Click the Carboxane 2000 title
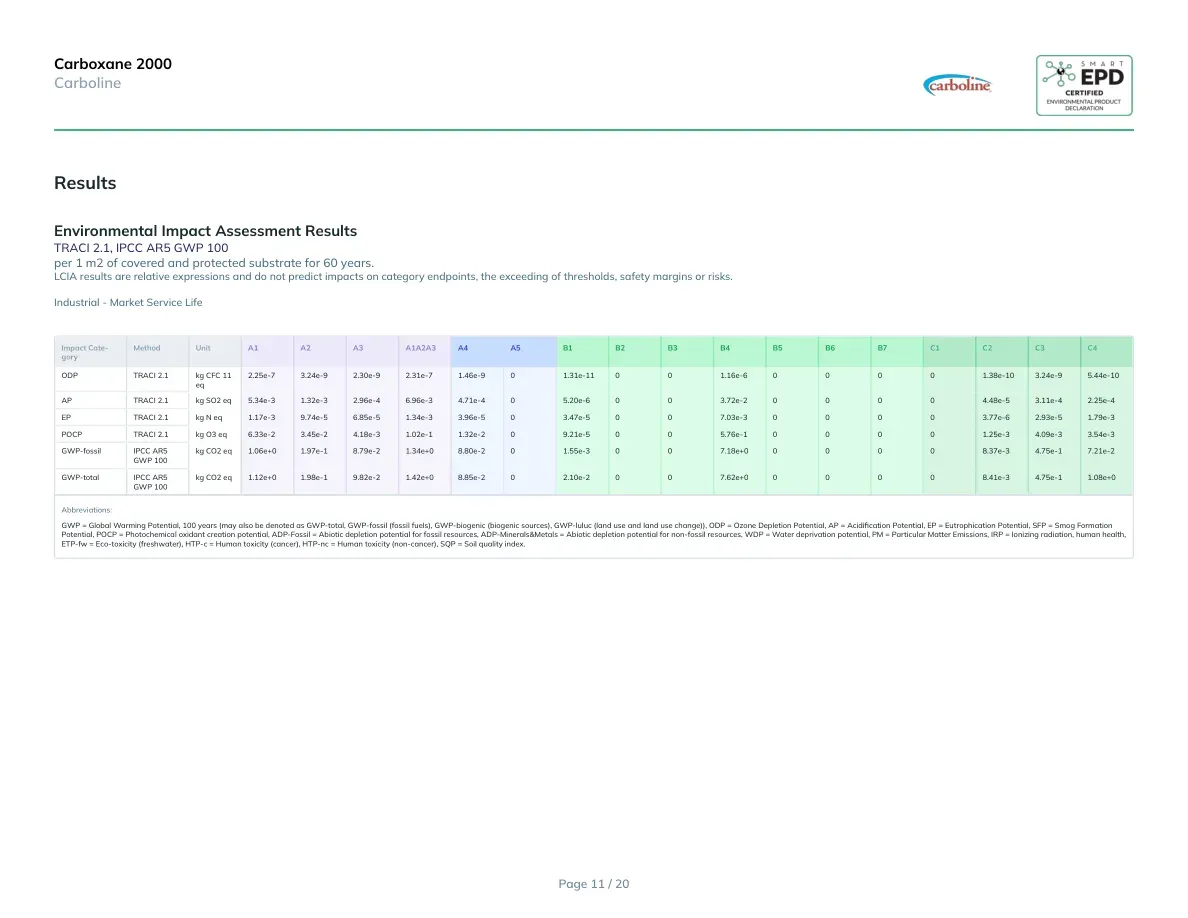1188x918 pixels. pos(113,64)
